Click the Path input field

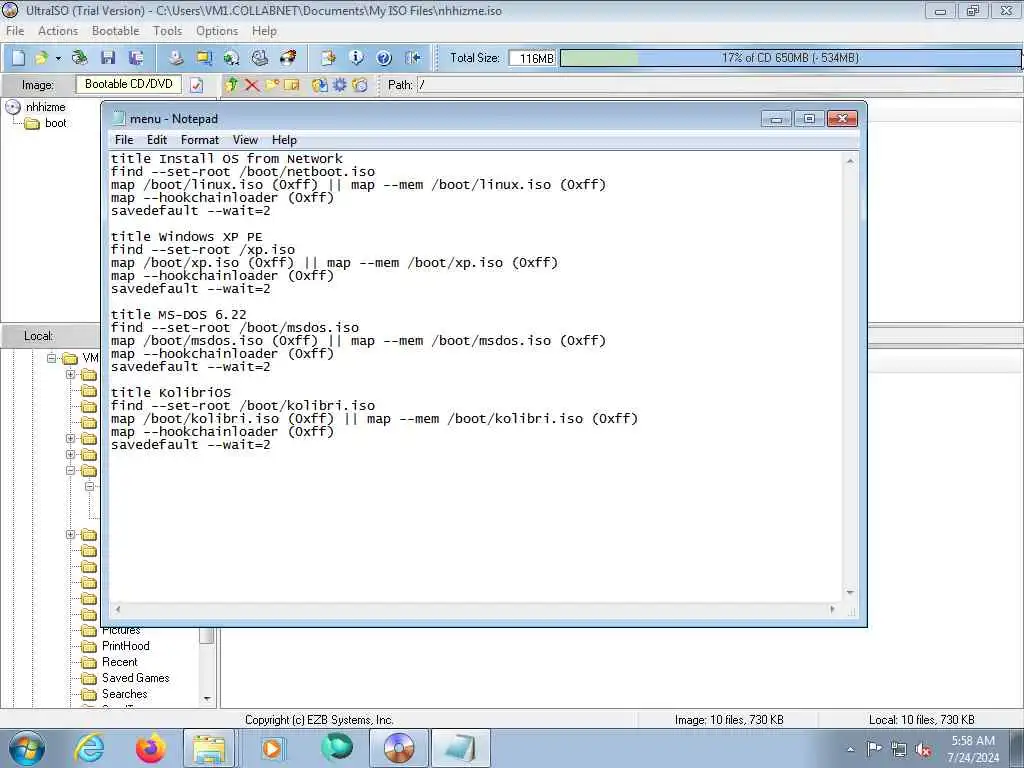(718, 85)
